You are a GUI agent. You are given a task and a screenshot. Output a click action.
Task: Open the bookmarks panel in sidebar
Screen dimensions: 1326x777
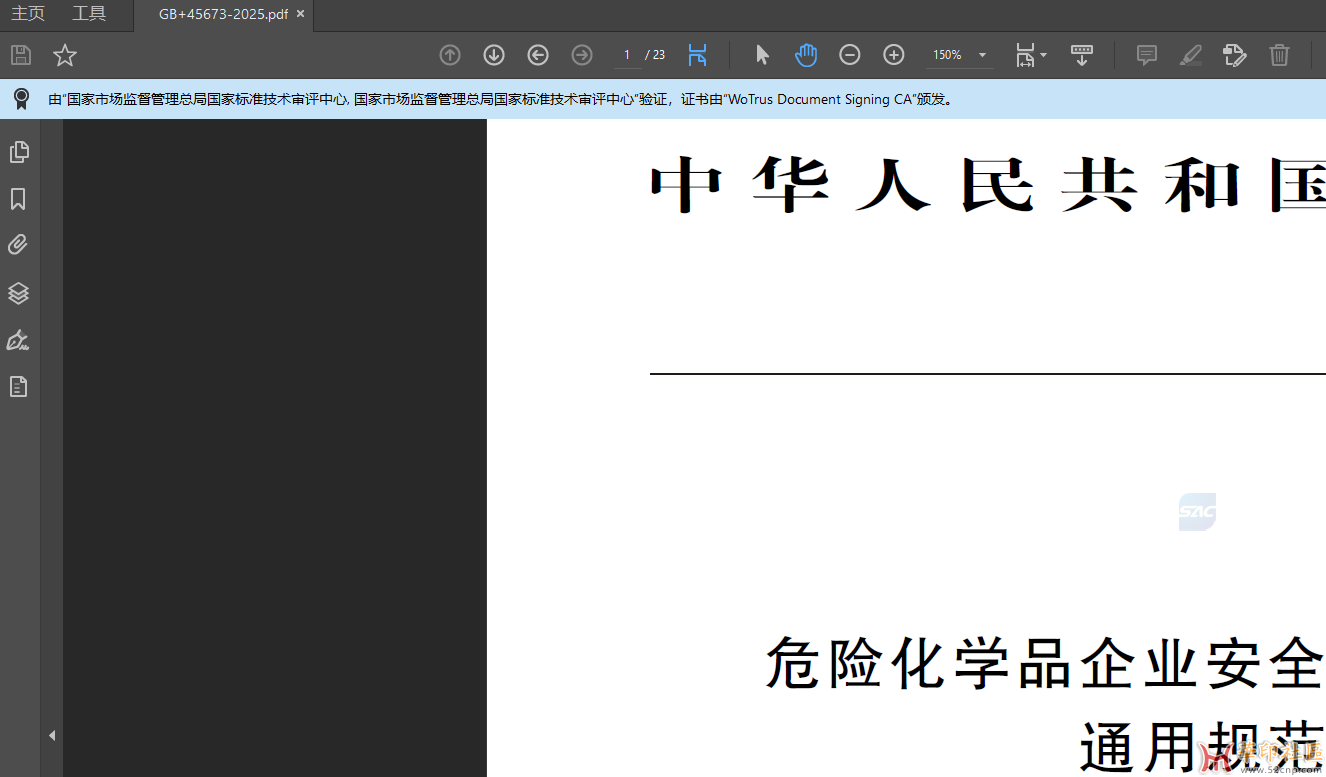[18, 200]
